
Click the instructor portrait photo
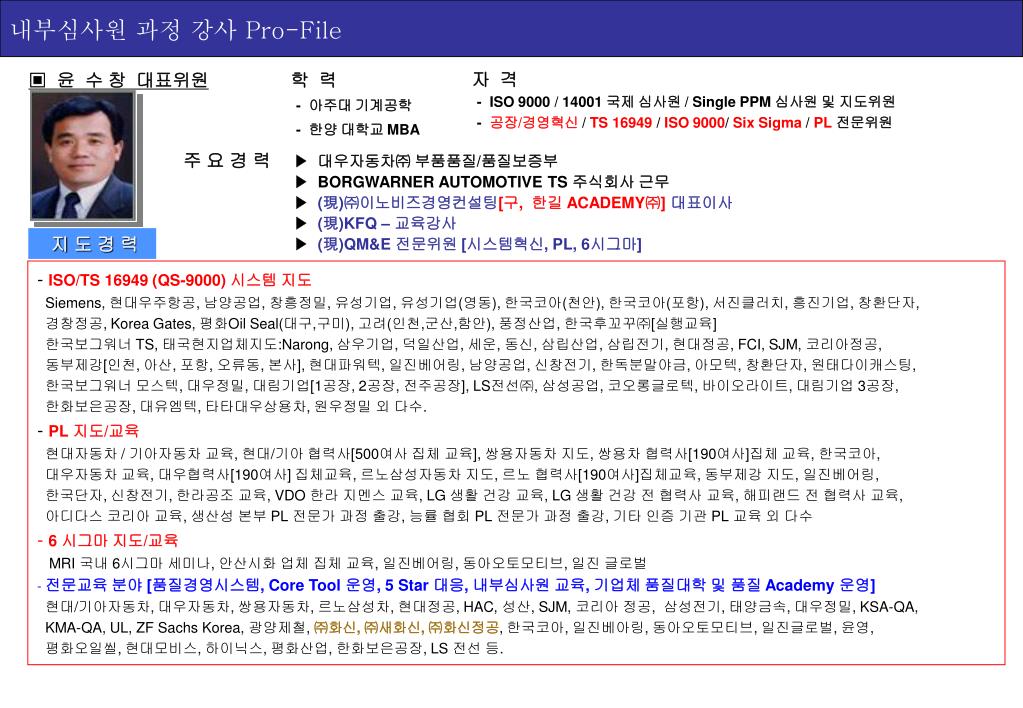click(x=83, y=156)
